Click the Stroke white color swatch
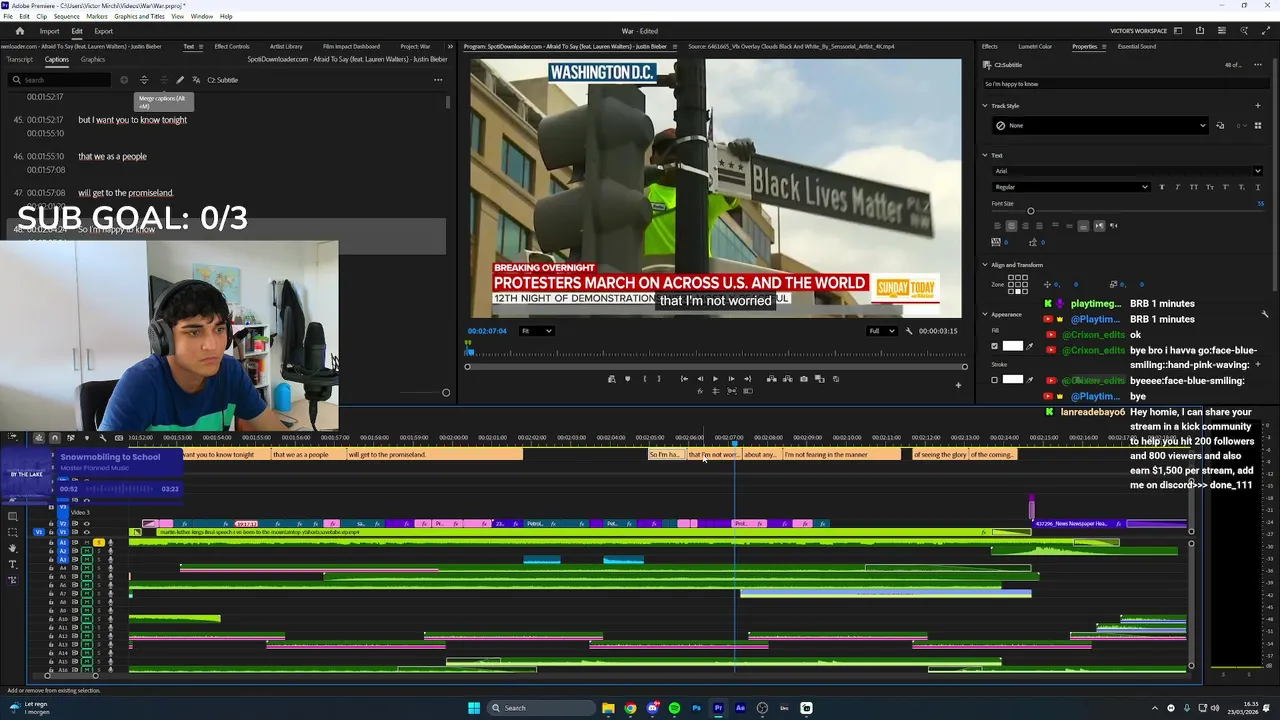 [x=1013, y=380]
